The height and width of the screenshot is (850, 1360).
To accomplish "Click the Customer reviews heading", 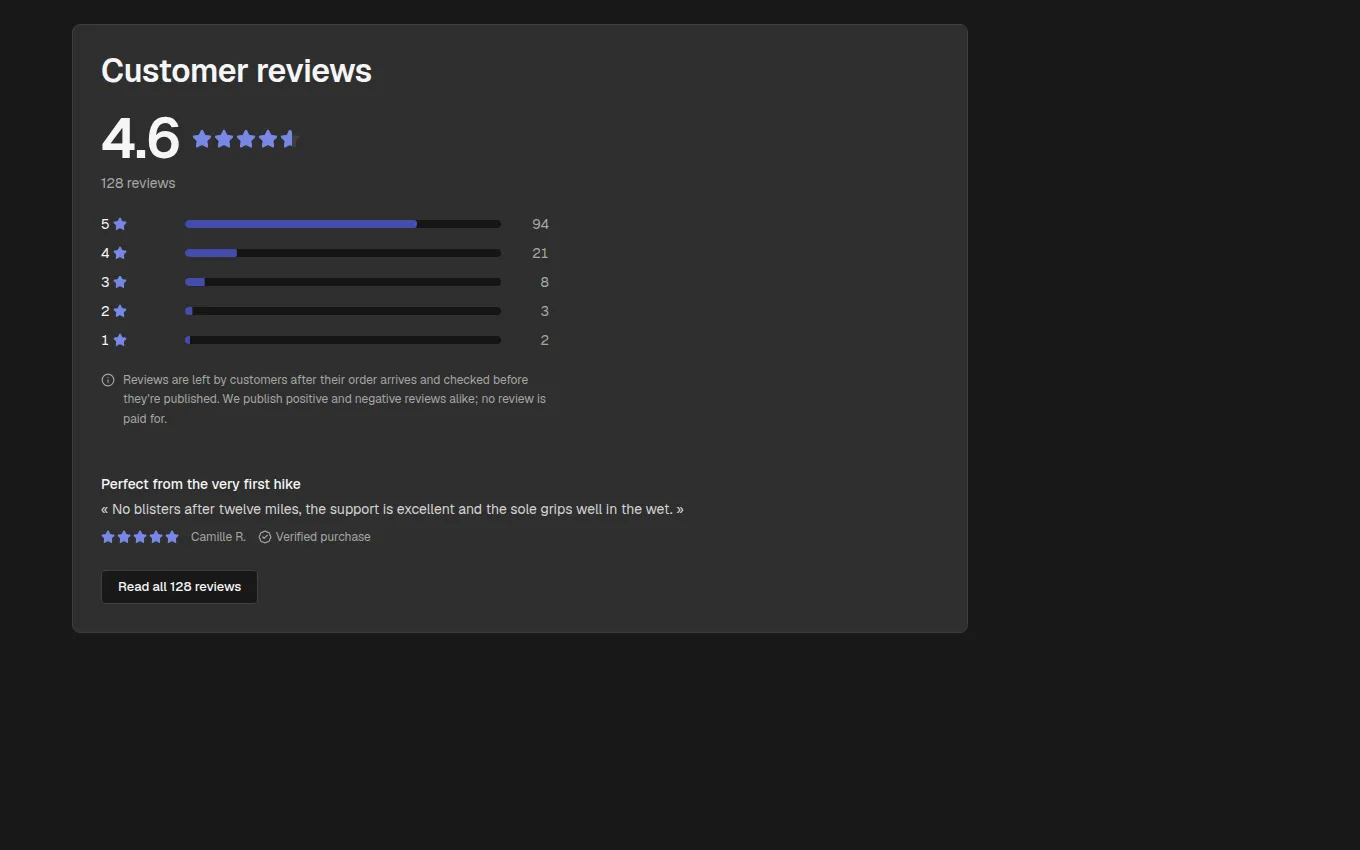I will tap(236, 71).
